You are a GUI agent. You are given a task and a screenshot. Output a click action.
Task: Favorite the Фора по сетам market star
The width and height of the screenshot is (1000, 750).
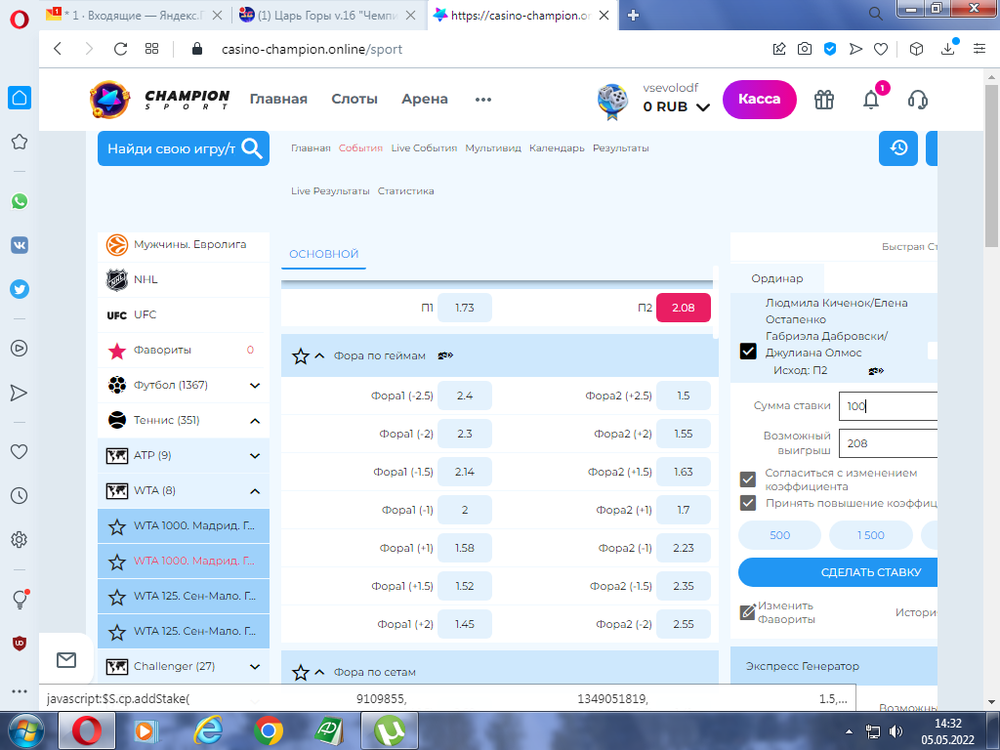click(x=300, y=672)
